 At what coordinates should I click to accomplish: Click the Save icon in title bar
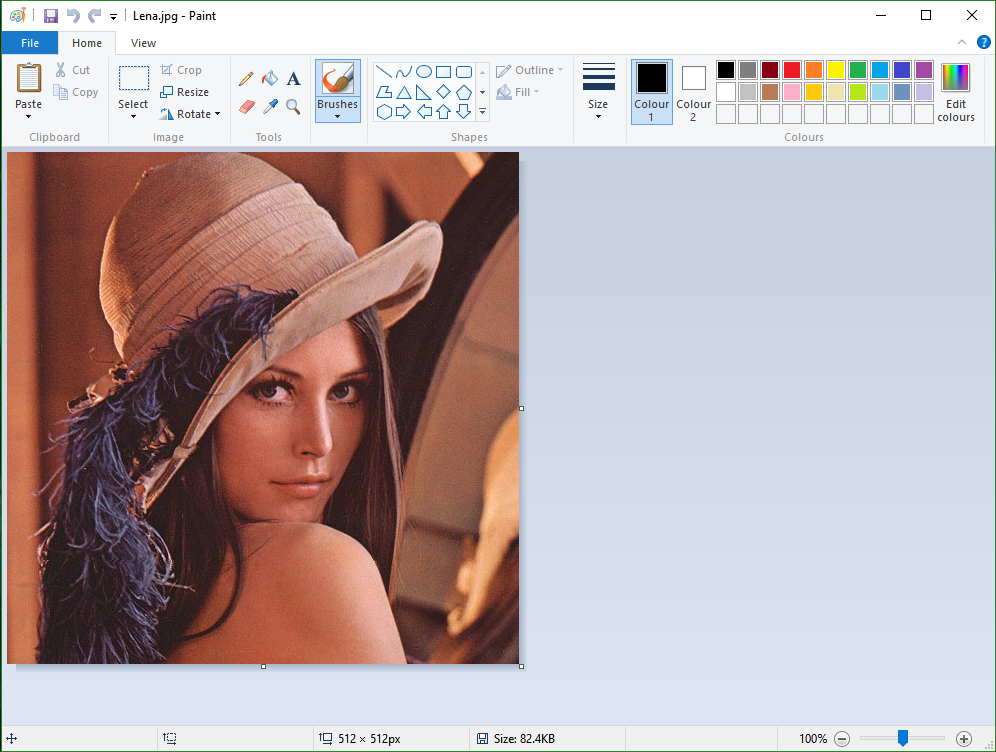point(50,16)
